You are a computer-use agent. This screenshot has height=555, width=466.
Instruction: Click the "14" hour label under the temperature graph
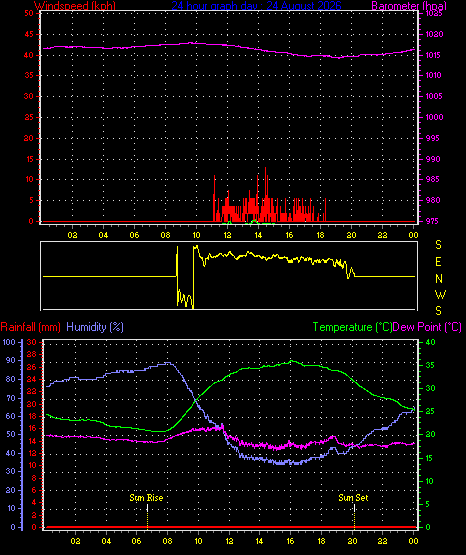[x=259, y=541]
